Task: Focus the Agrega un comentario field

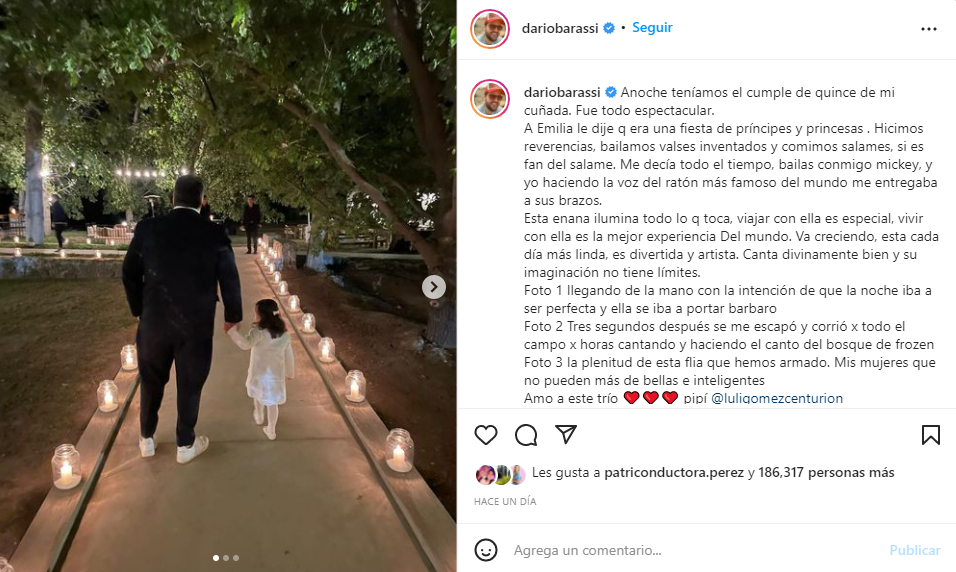Action: pyautogui.click(x=695, y=550)
